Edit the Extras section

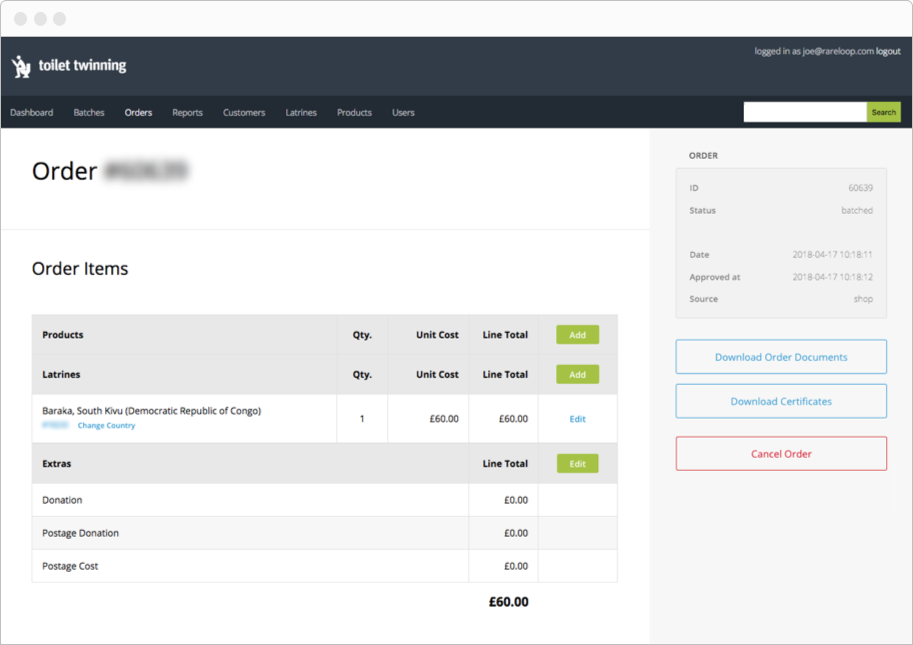coord(577,463)
